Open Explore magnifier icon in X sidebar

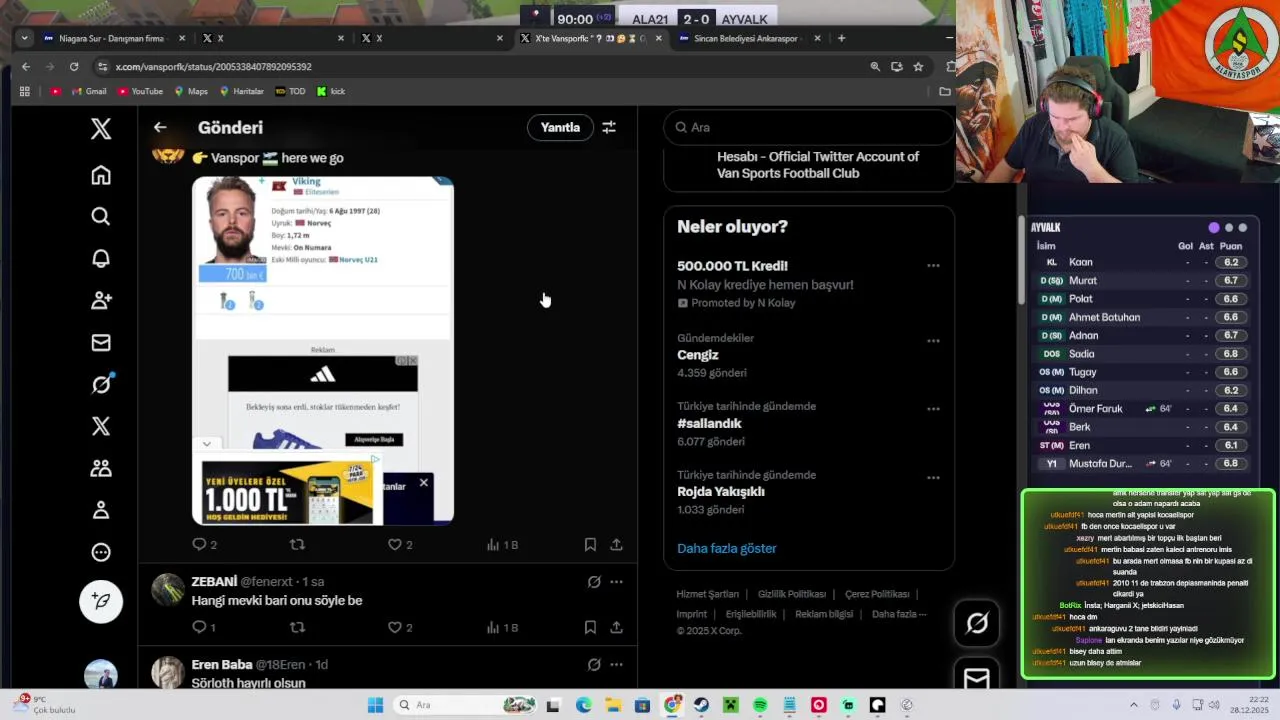coord(101,217)
